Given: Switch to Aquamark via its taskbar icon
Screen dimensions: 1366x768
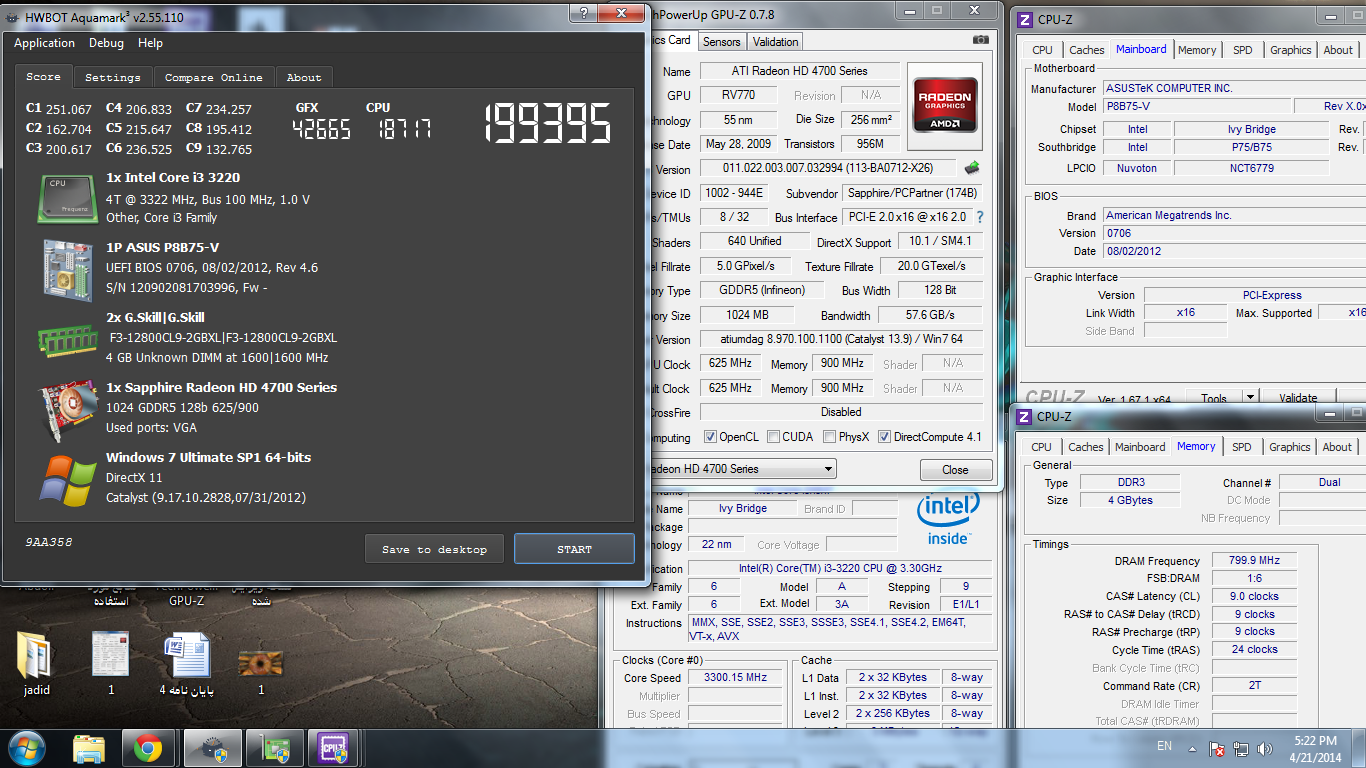Looking at the screenshot, I should (212, 748).
